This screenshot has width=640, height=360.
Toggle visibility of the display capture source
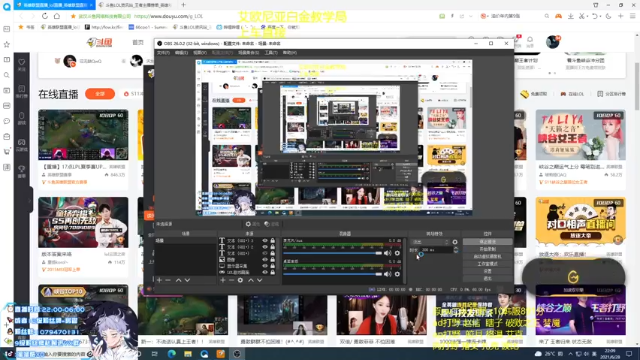tap(265, 266)
